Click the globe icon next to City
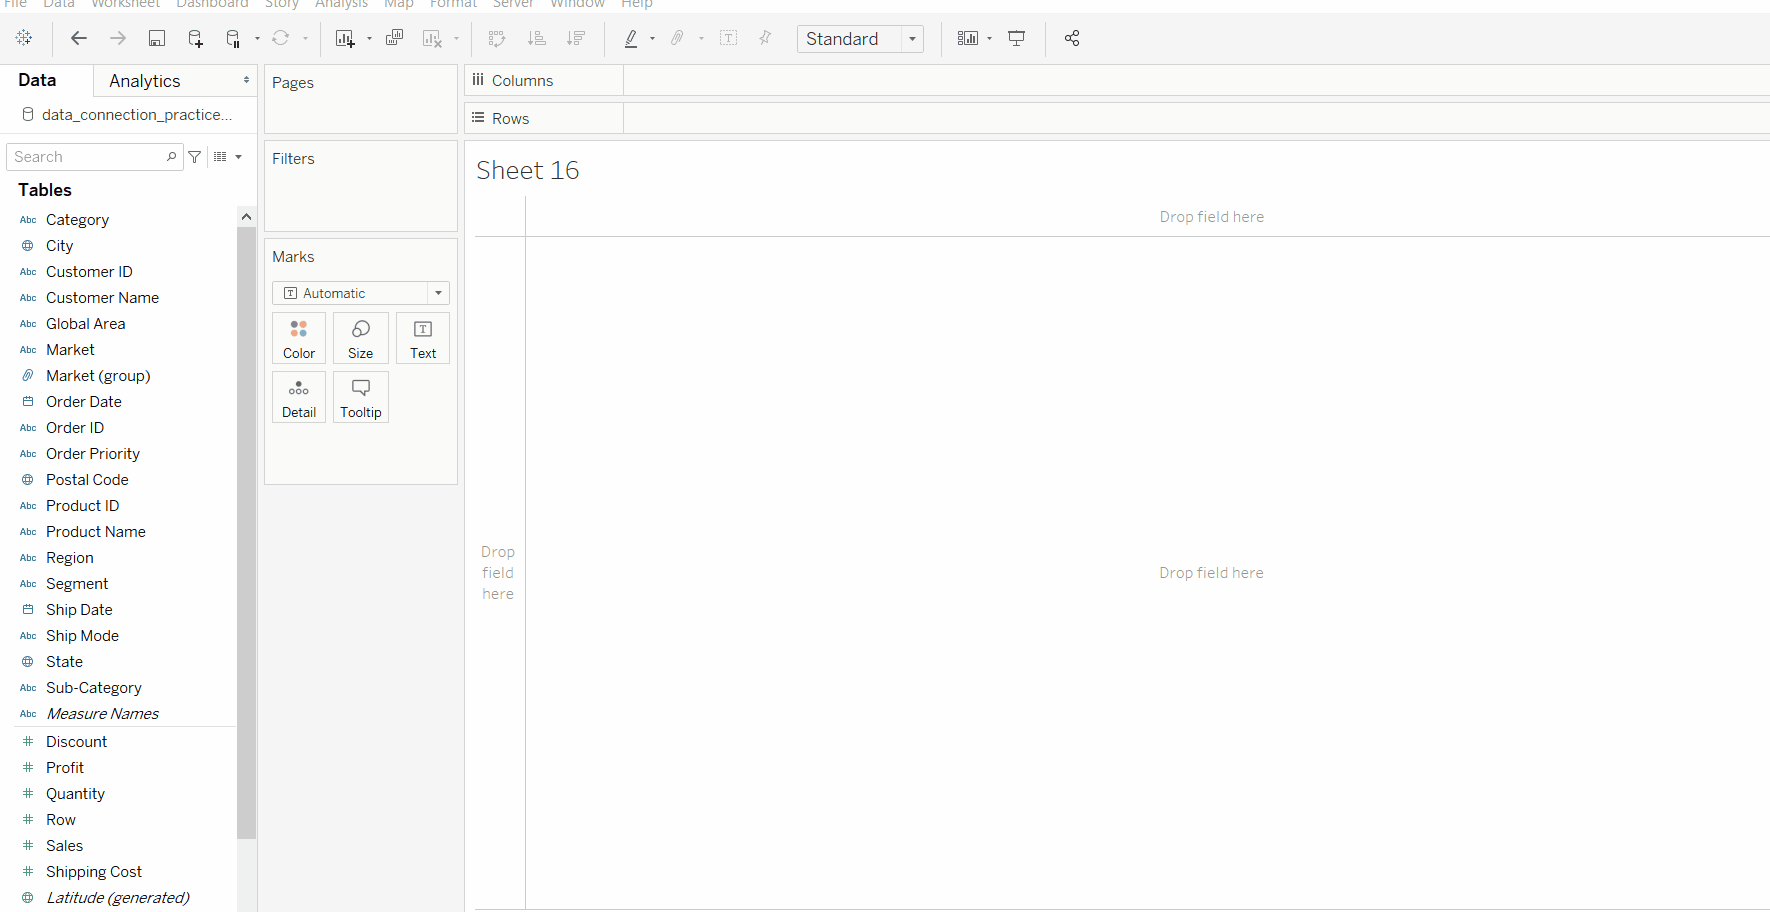This screenshot has width=1770, height=912. [x=28, y=246]
